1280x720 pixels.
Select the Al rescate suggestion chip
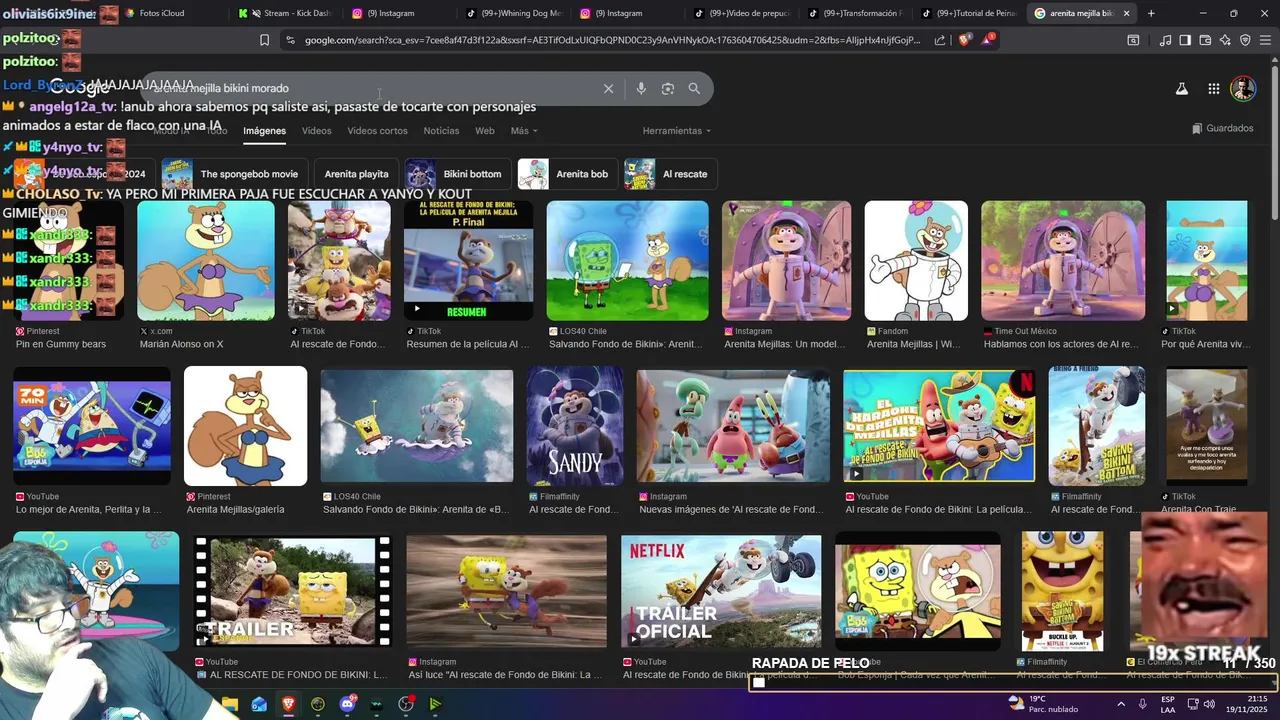(x=669, y=174)
